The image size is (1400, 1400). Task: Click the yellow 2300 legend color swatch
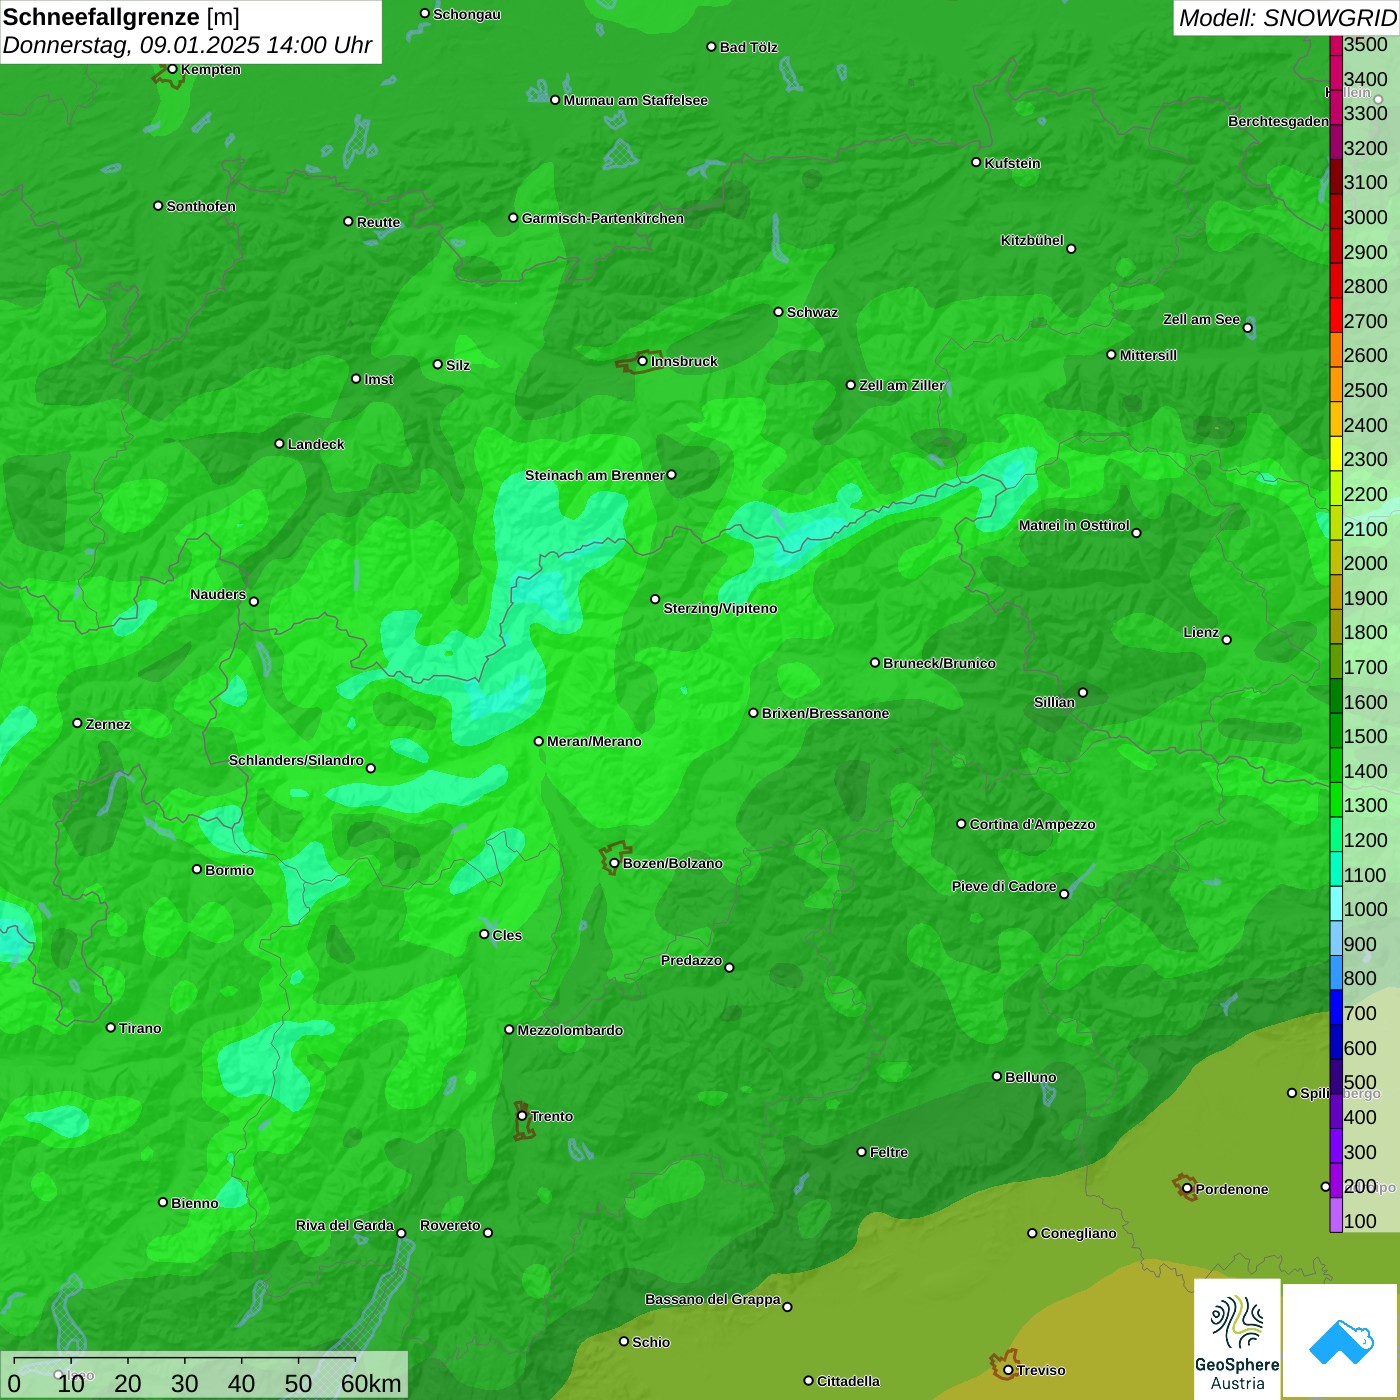1336,454
